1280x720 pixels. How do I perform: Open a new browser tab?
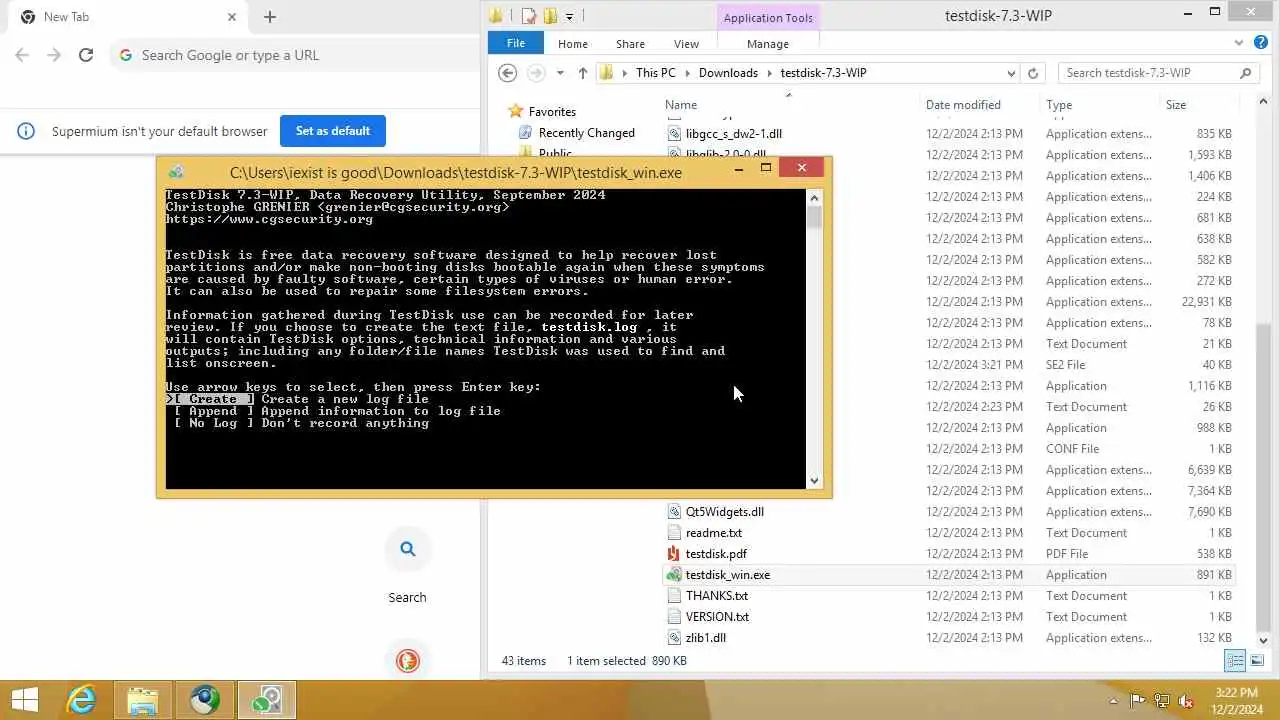270,17
